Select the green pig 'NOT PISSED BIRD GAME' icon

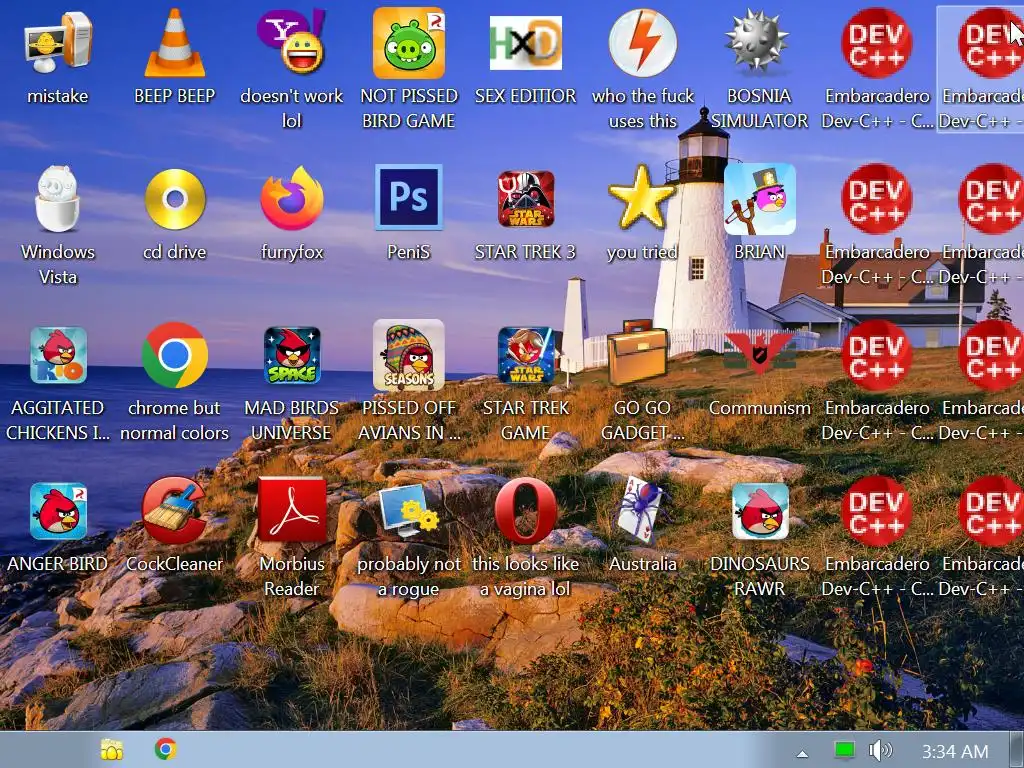tap(409, 43)
